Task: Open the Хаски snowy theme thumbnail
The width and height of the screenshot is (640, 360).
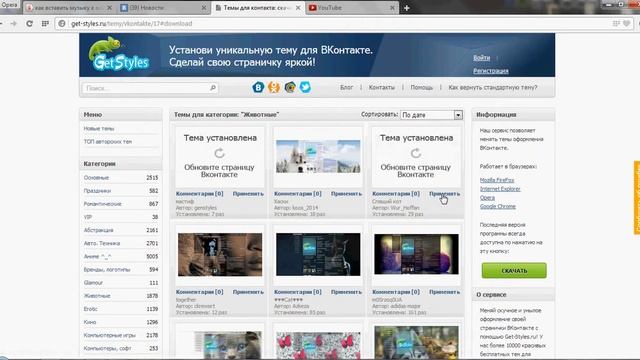Action: 318,156
